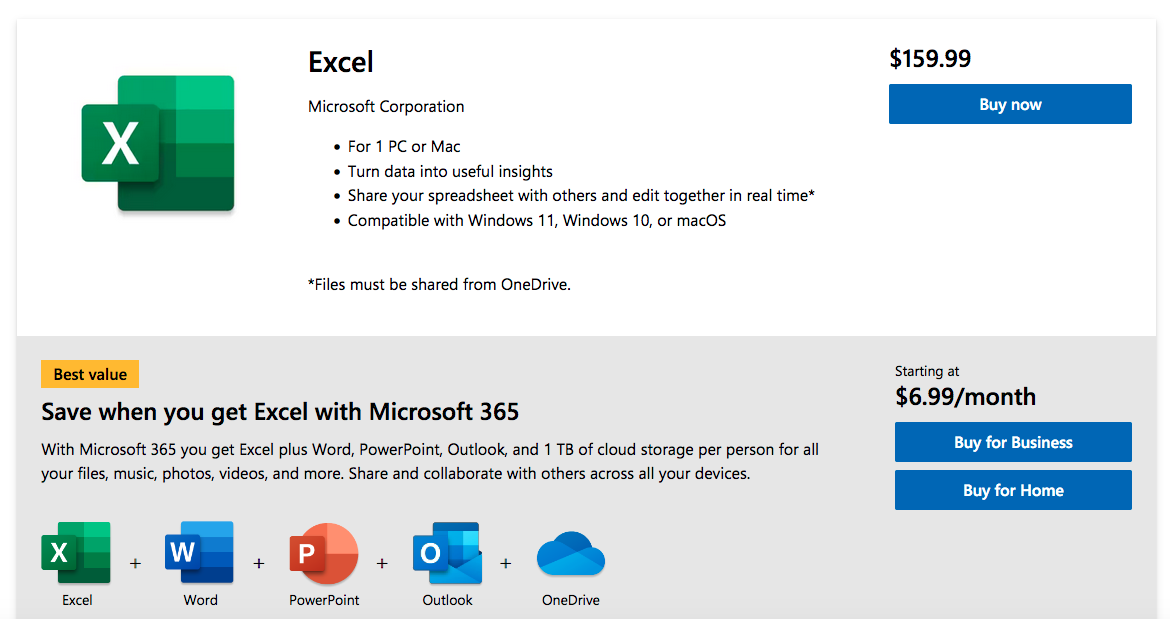This screenshot has width=1170, height=619.
Task: Click the Save when you get Excel heading
Action: point(280,411)
